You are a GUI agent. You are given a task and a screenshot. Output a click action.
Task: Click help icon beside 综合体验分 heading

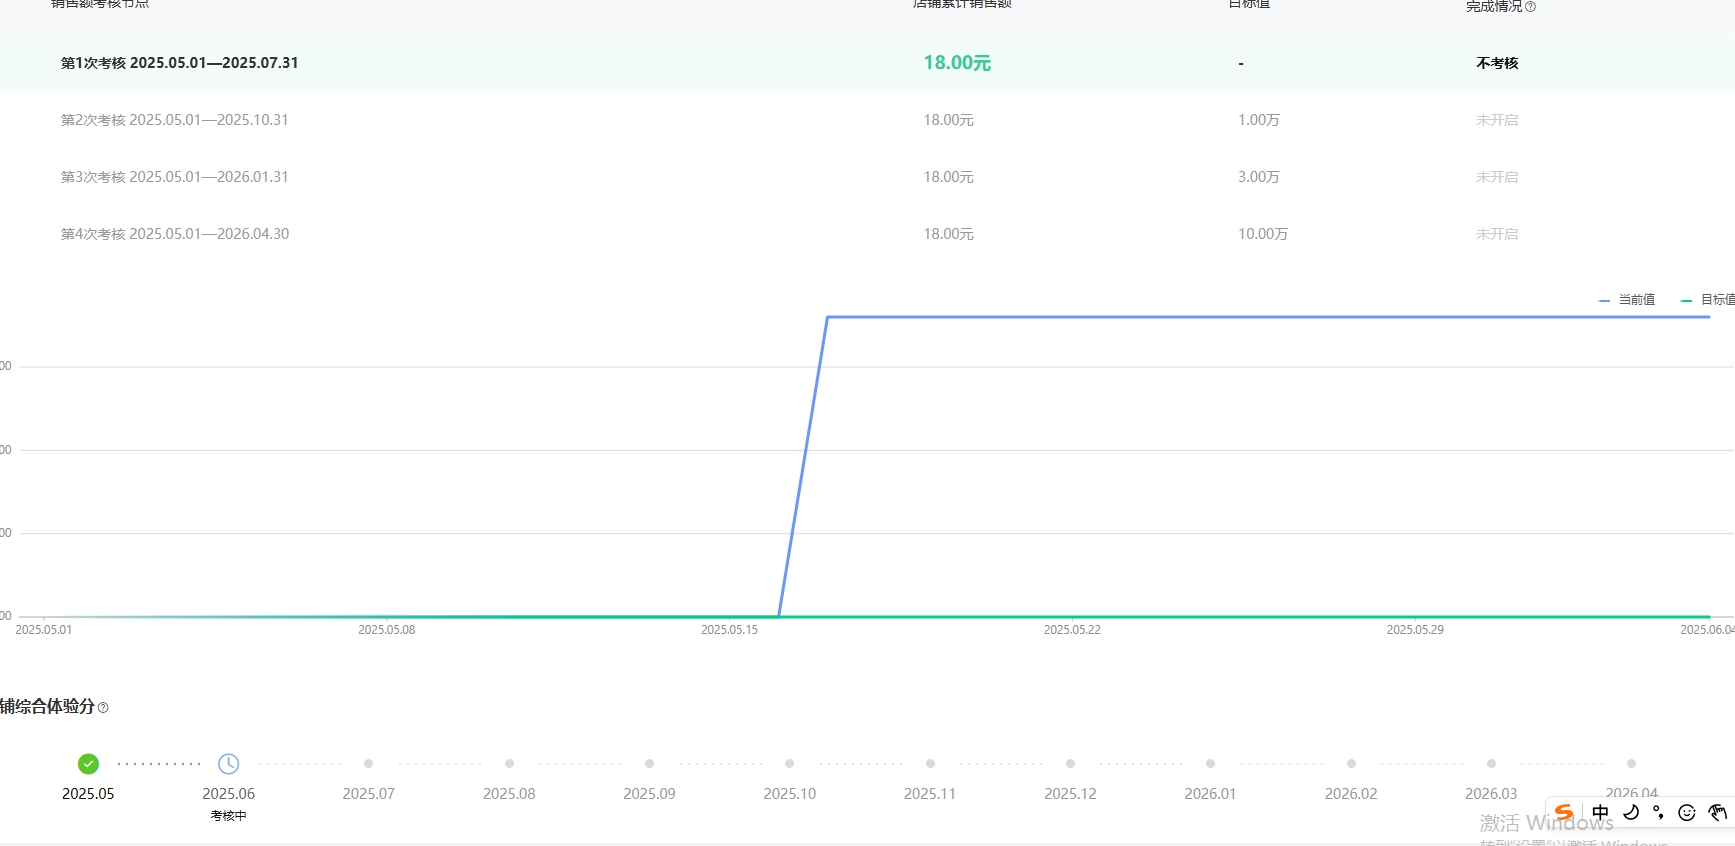coord(103,708)
